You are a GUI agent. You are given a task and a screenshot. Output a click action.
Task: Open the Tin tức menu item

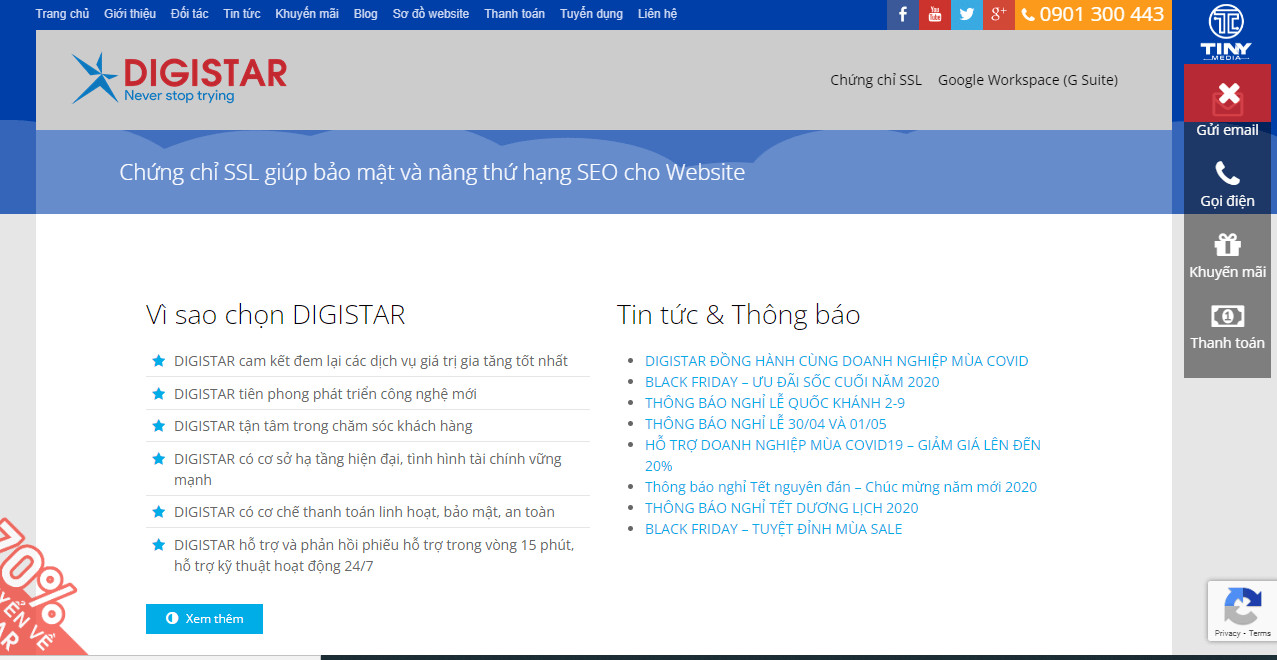pyautogui.click(x=240, y=14)
